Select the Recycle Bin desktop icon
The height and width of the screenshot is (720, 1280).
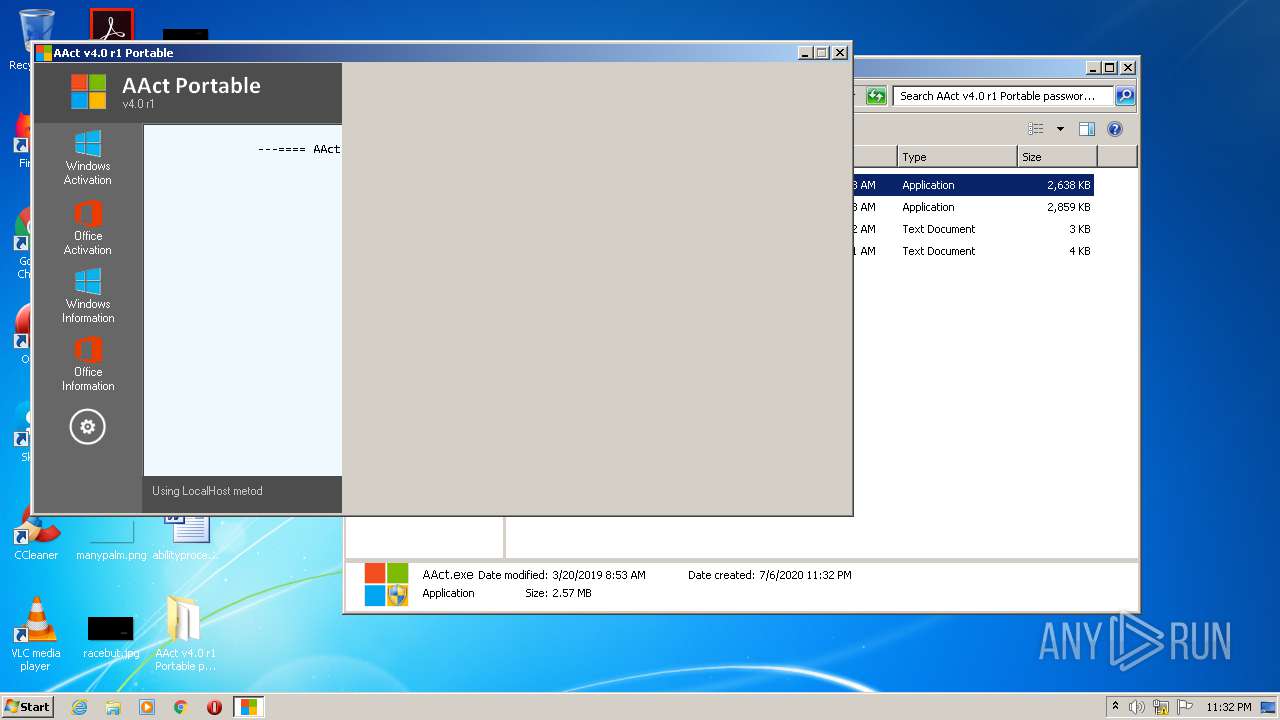click(x=34, y=38)
